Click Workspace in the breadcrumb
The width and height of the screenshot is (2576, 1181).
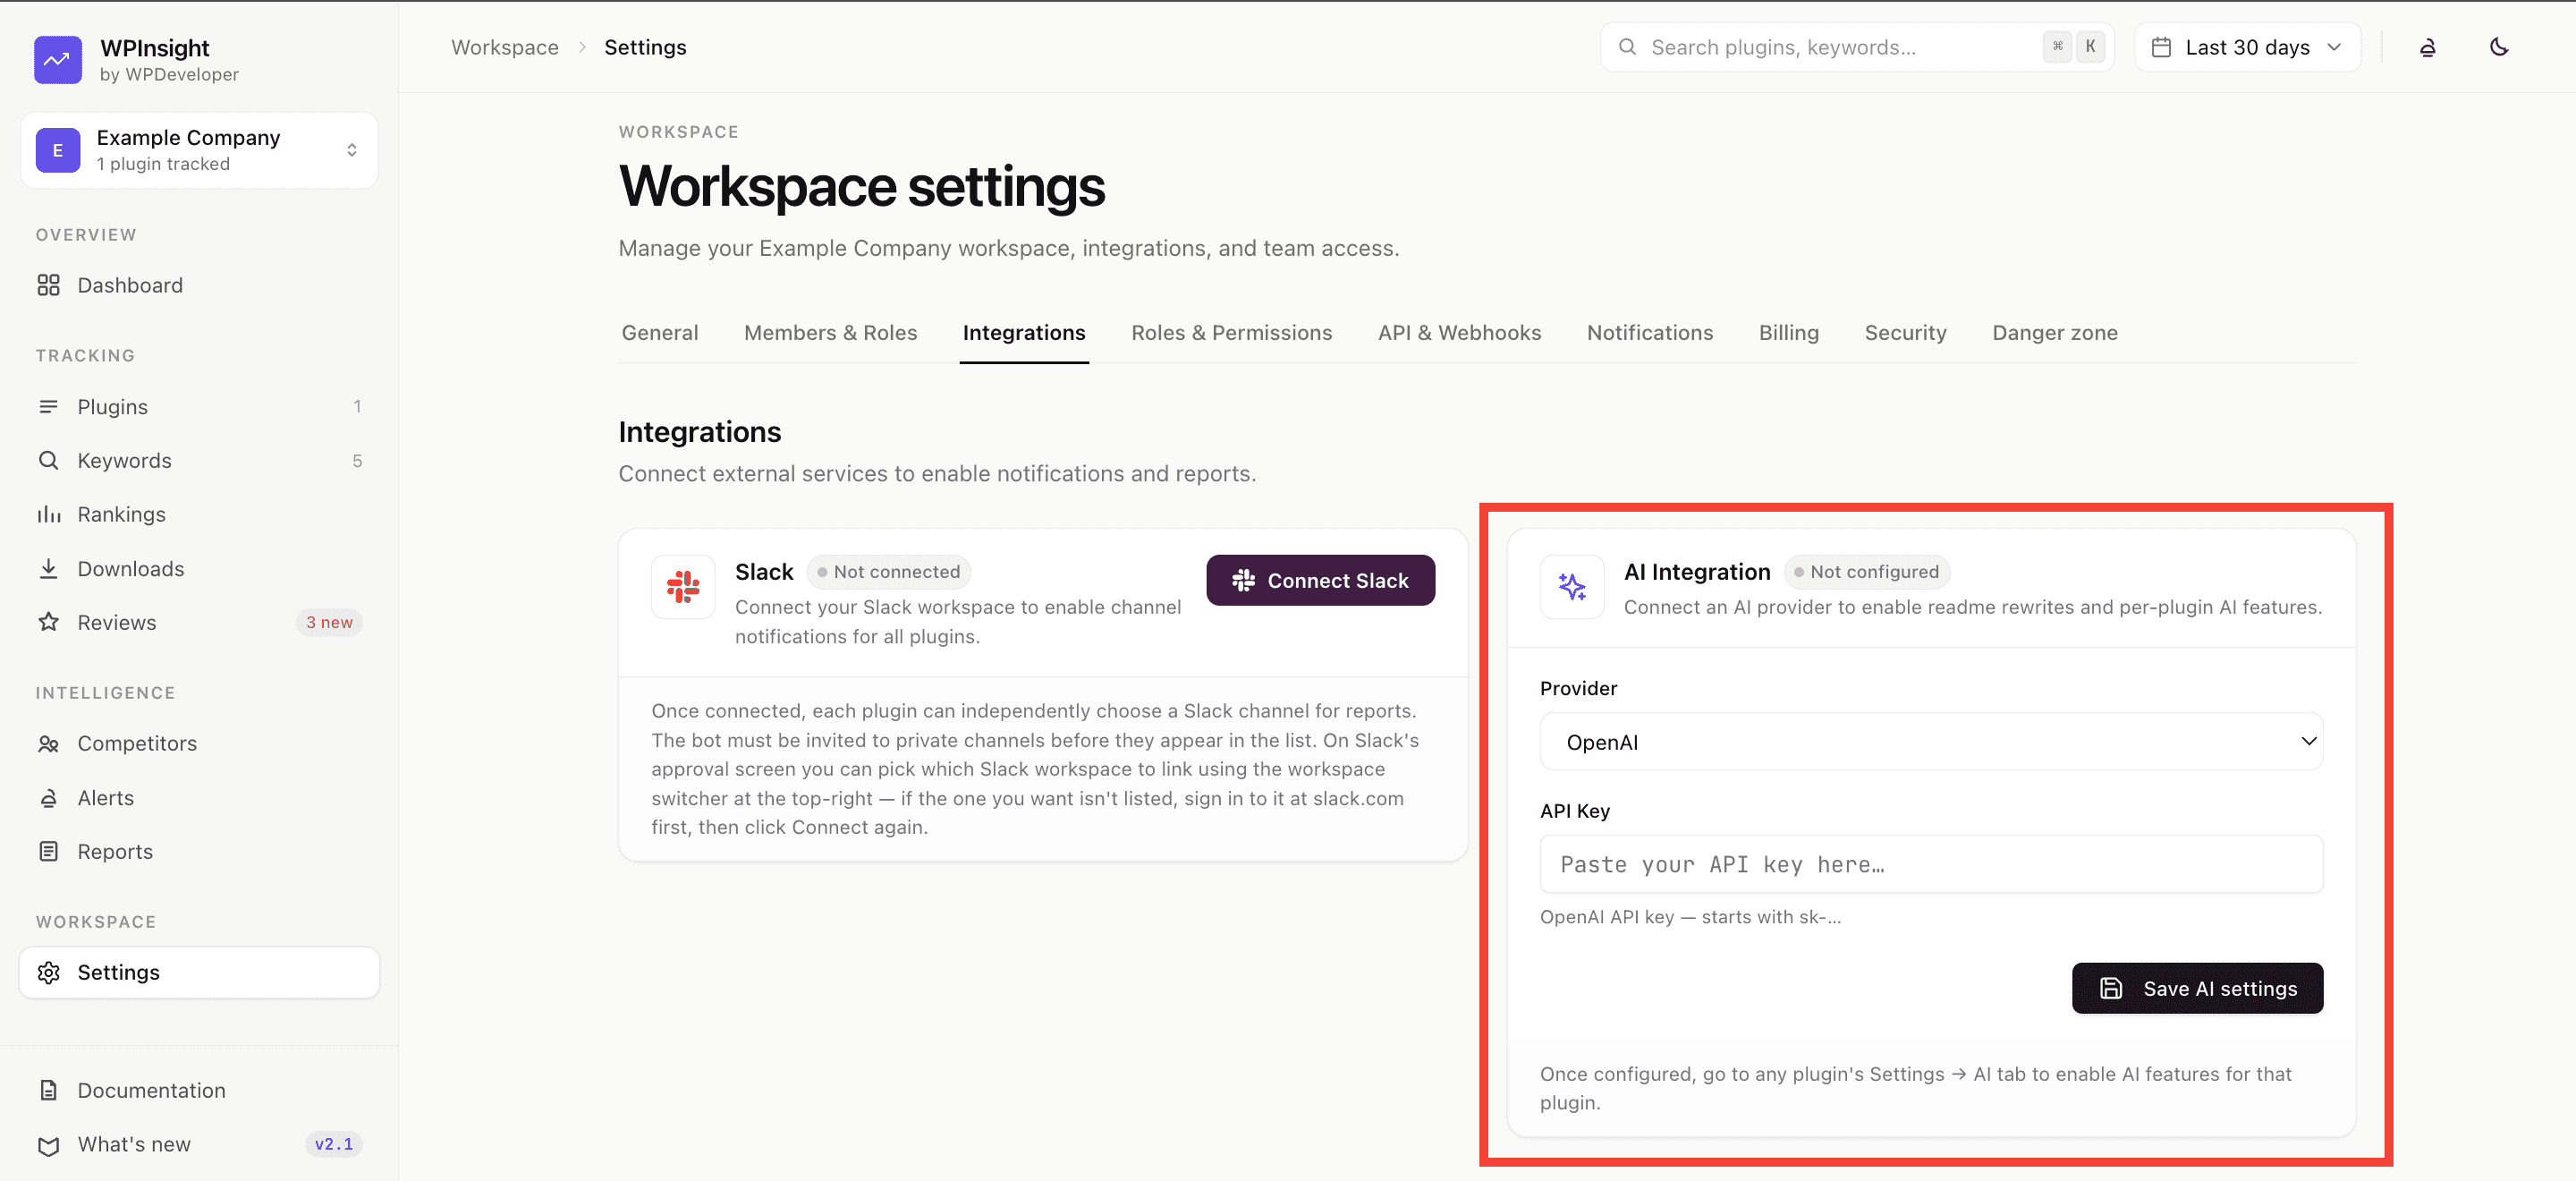pos(504,47)
